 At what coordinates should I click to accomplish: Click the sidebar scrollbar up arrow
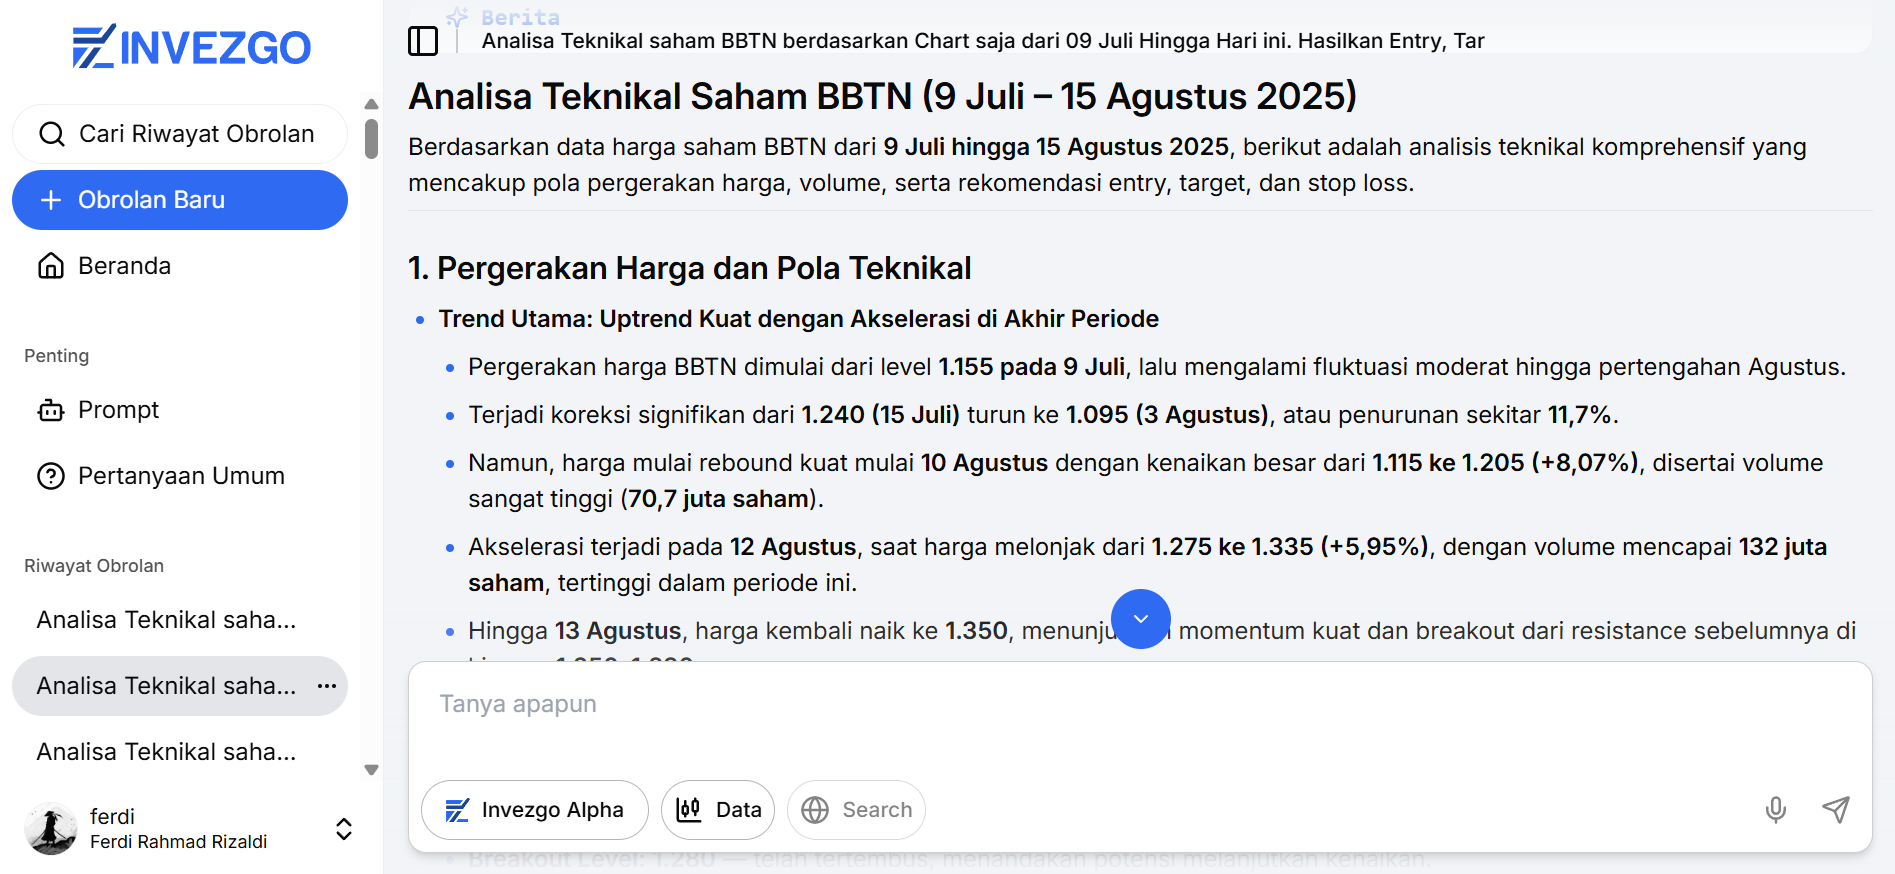371,104
